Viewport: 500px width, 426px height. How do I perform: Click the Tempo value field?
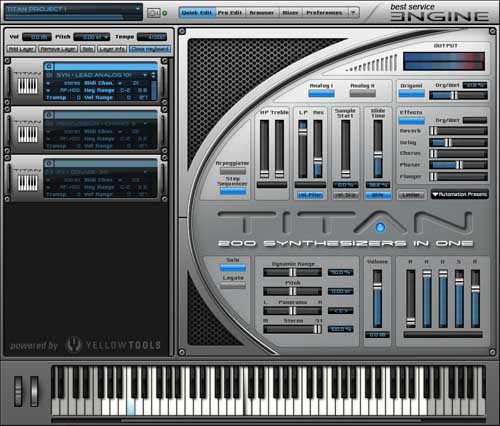point(152,37)
